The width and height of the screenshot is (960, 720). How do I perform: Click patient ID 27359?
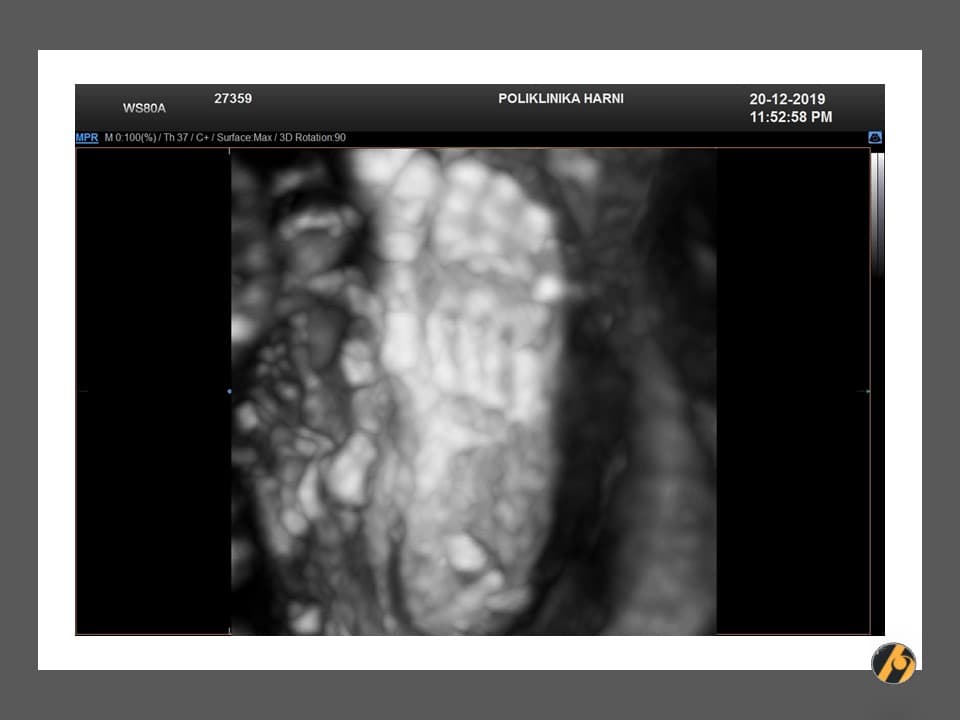point(233,99)
